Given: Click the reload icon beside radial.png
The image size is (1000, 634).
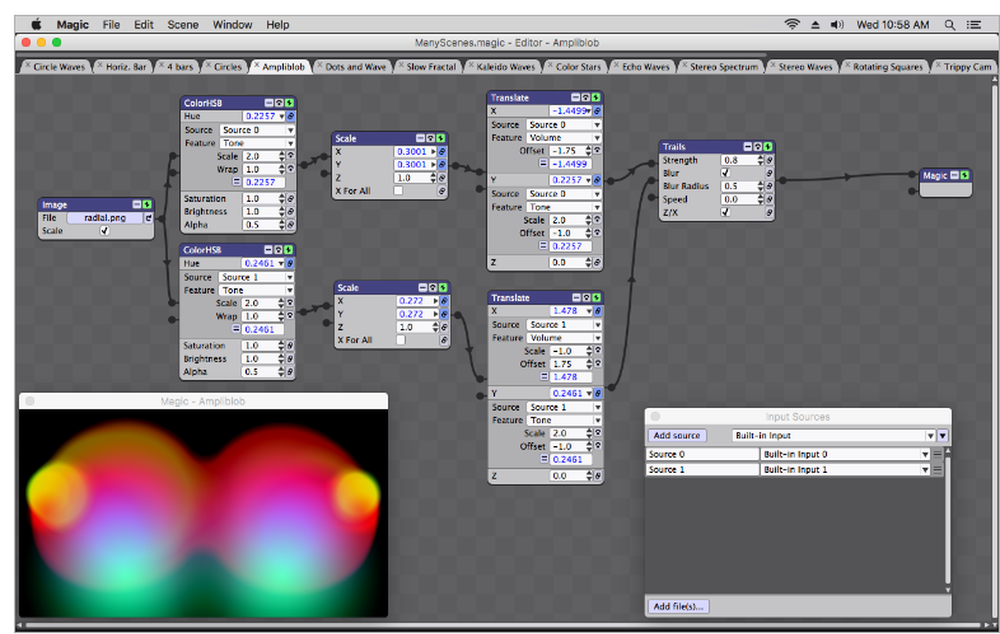Looking at the screenshot, I should click(x=148, y=217).
